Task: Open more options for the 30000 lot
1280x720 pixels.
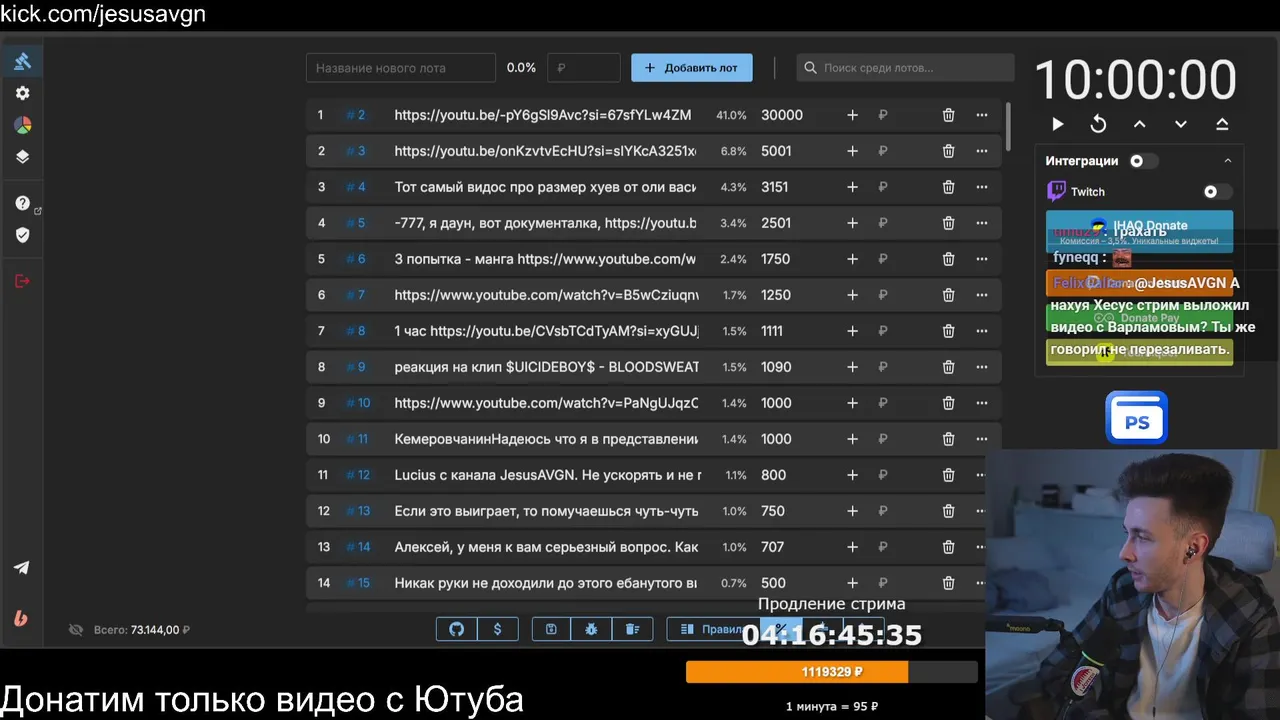Action: [x=982, y=115]
